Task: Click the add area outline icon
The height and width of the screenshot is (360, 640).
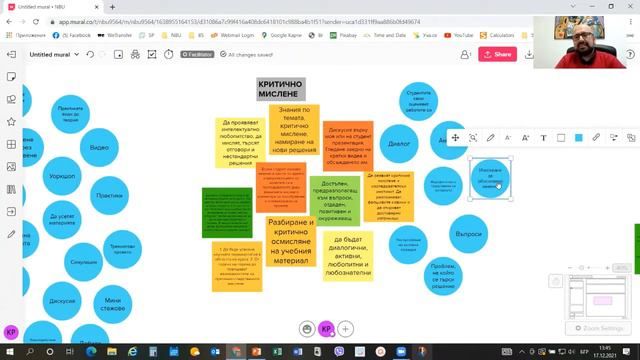Action: (118, 54)
